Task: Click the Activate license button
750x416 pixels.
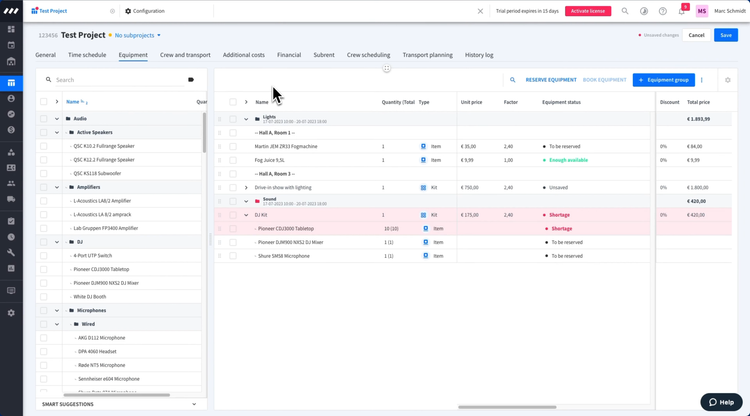Action: pyautogui.click(x=588, y=11)
